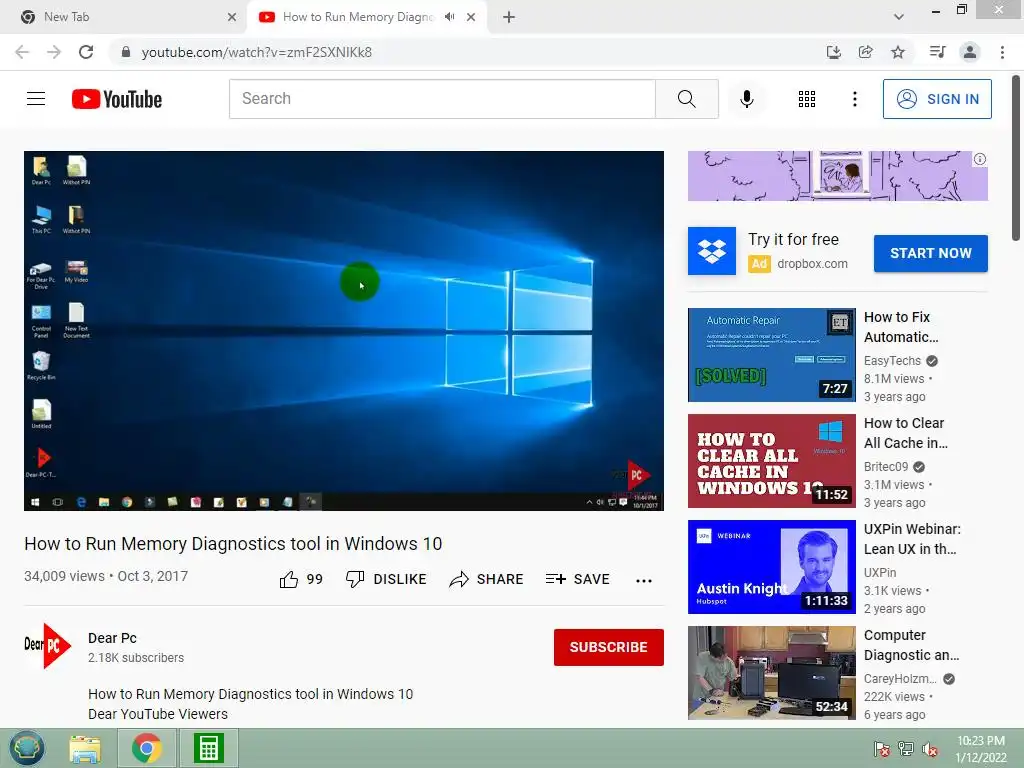This screenshot has width=1024, height=768.
Task: Go to the YouTube home logo
Action: click(x=117, y=99)
